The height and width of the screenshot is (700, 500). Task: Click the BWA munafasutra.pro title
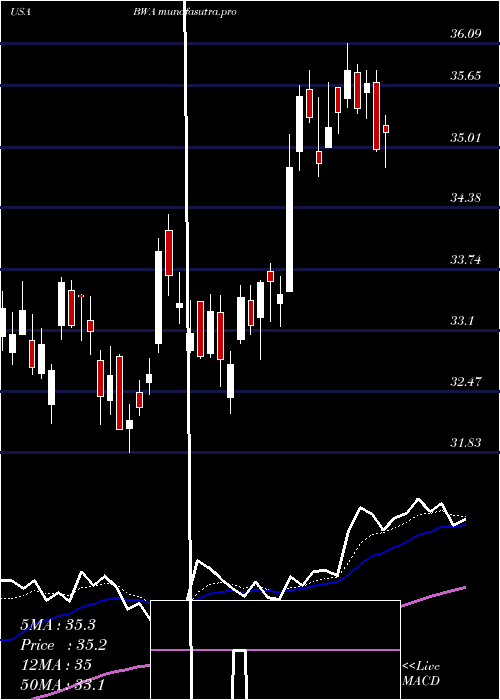(x=184, y=12)
